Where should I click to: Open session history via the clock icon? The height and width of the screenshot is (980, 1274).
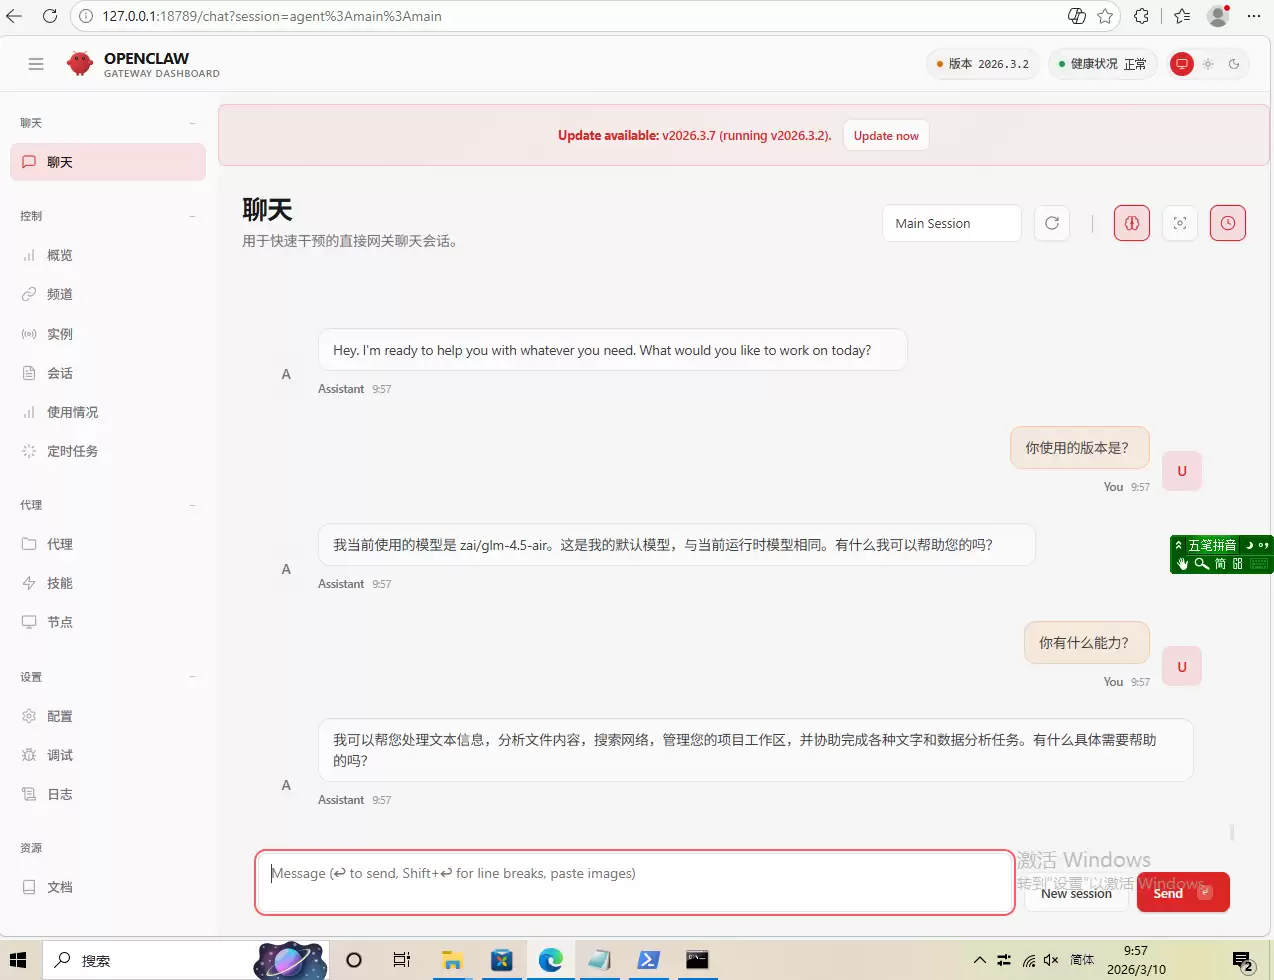(x=1227, y=223)
